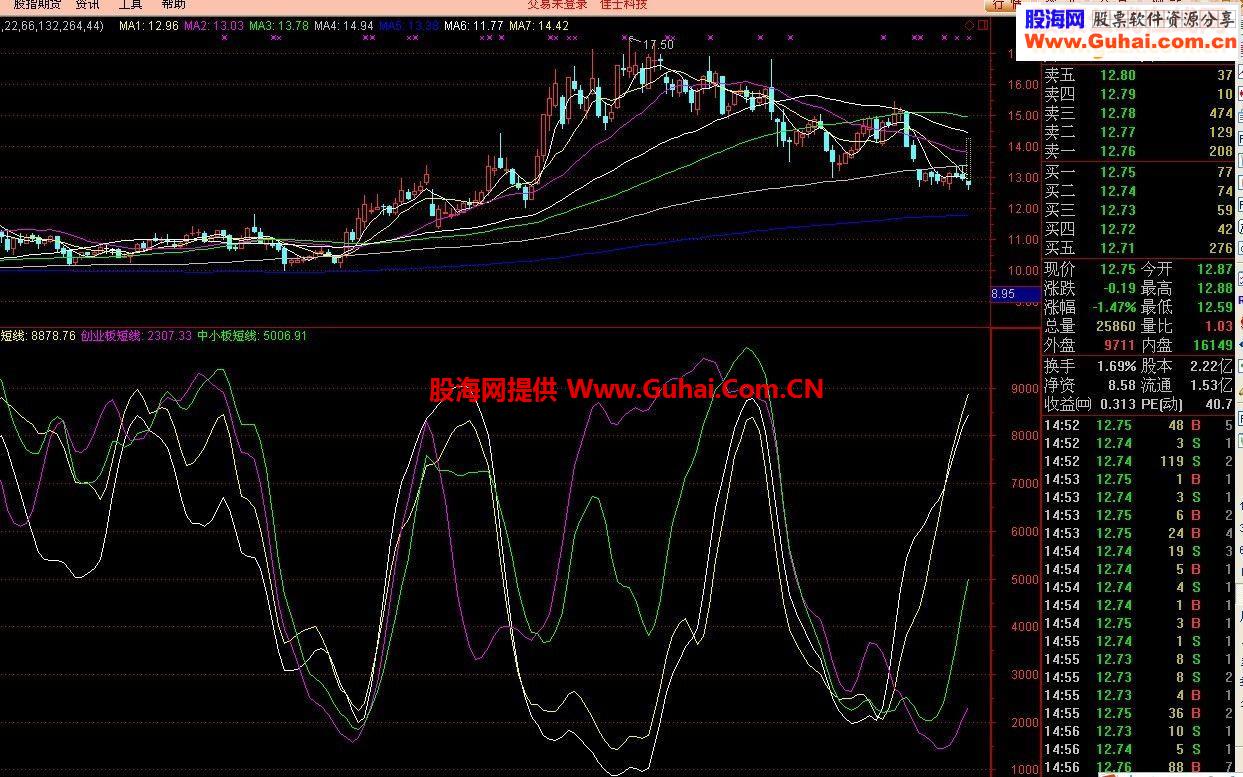Click the MA2: 13.03 indicator label

213,26
